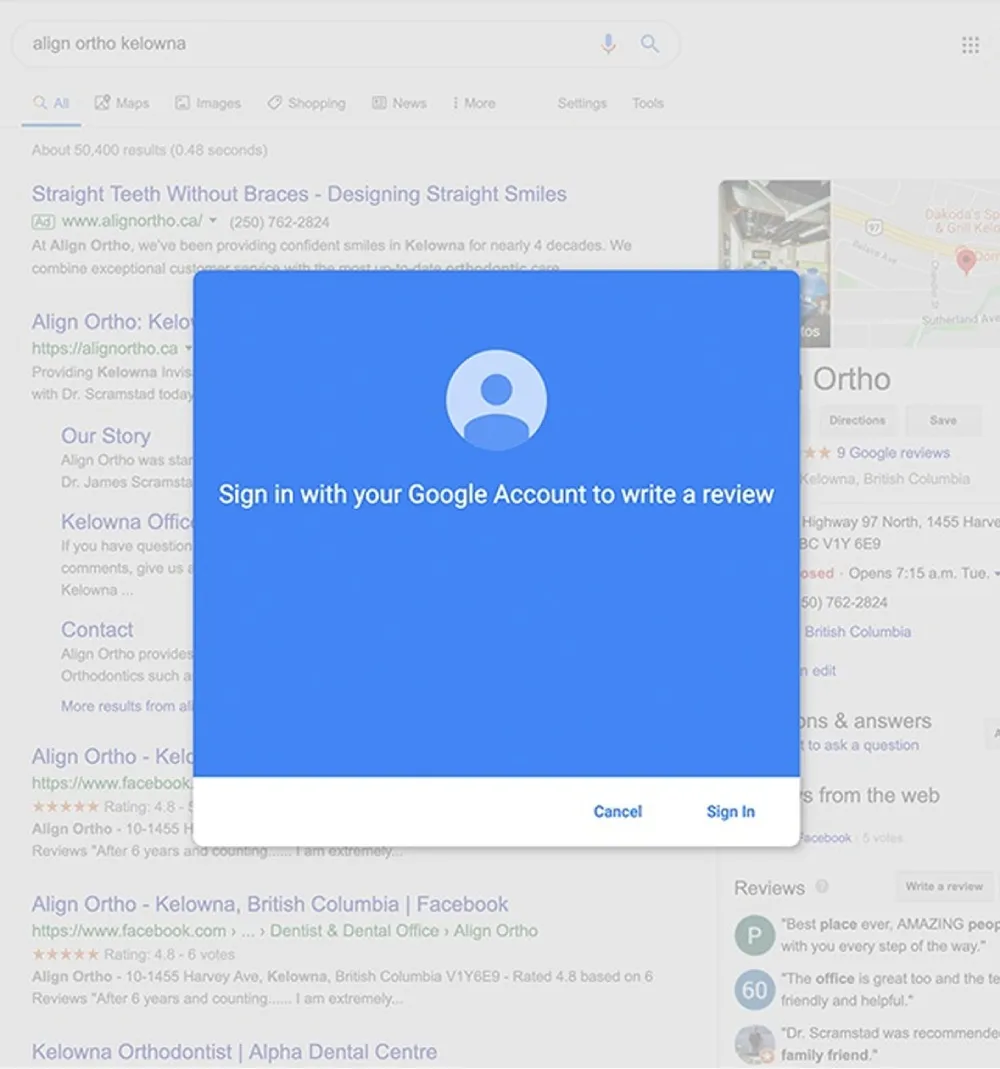The height and width of the screenshot is (1069, 1000).
Task: Expand the opening hours dropdown arrow
Action: (x=996, y=574)
